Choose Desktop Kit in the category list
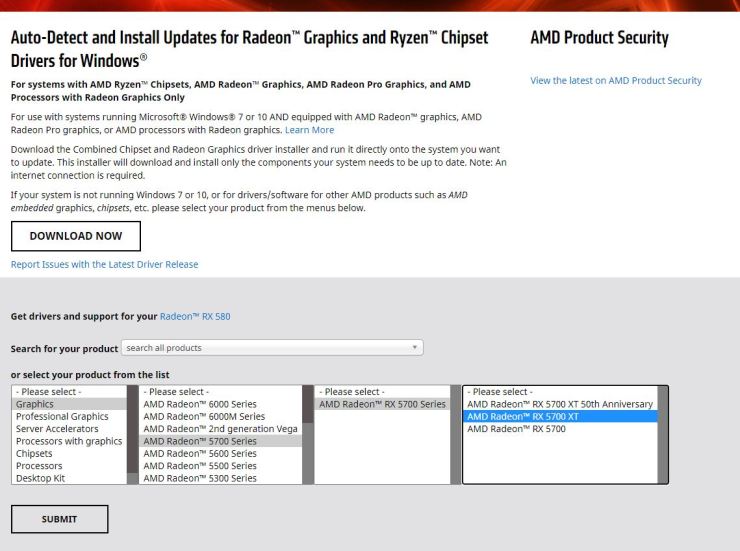Screen dimensions: 740x551 (69, 477)
